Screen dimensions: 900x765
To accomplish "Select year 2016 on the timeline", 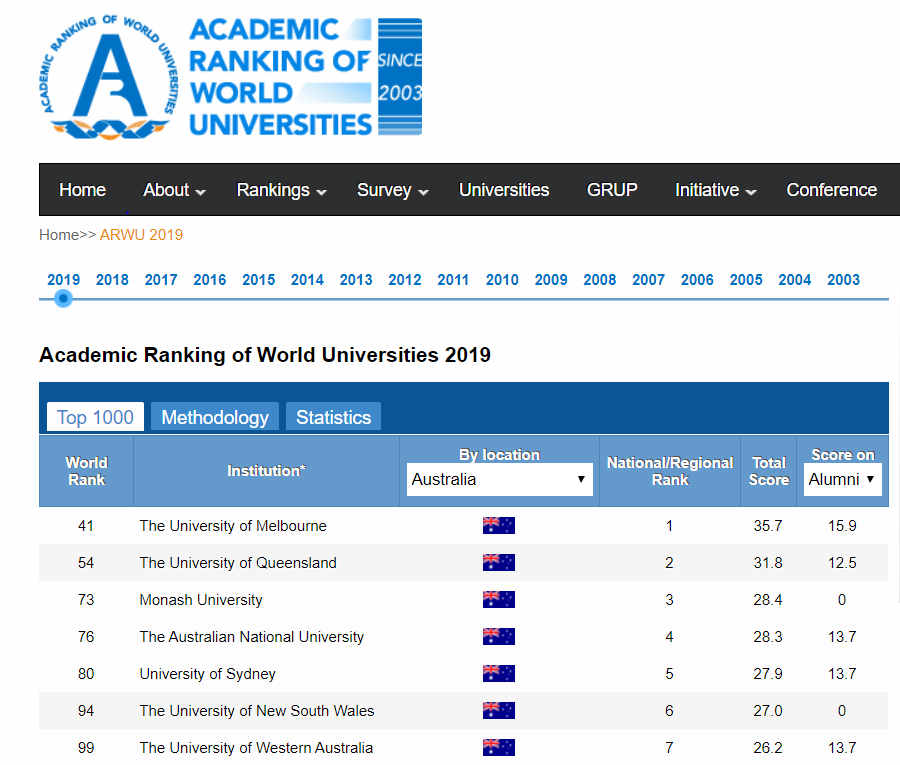I will [210, 280].
